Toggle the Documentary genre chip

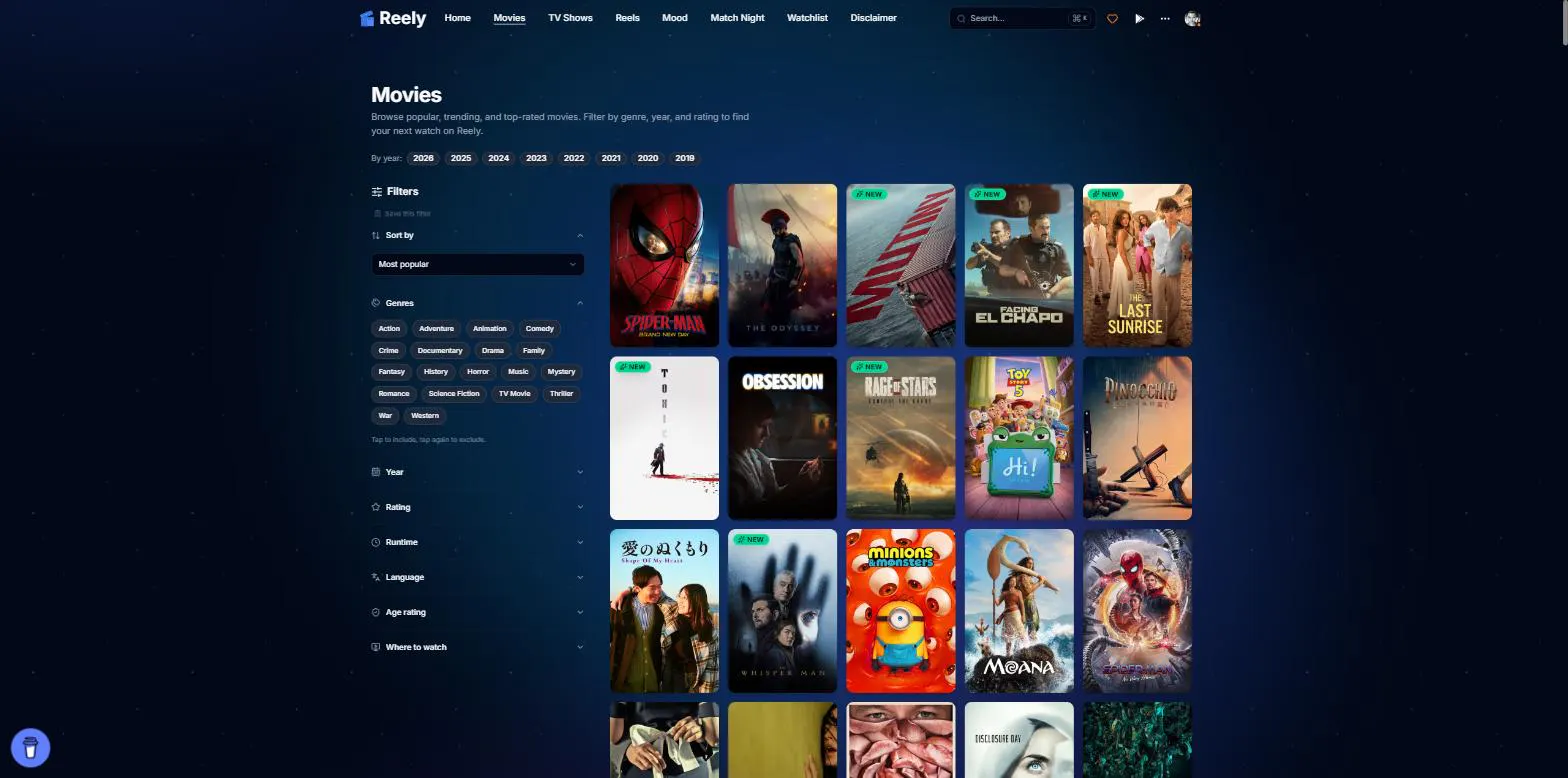[440, 350]
